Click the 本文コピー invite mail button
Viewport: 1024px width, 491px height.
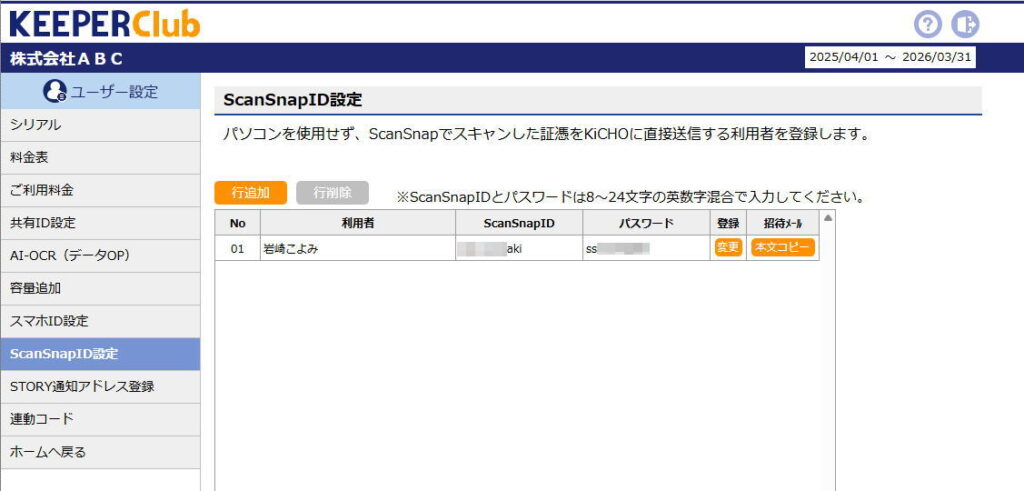782,248
